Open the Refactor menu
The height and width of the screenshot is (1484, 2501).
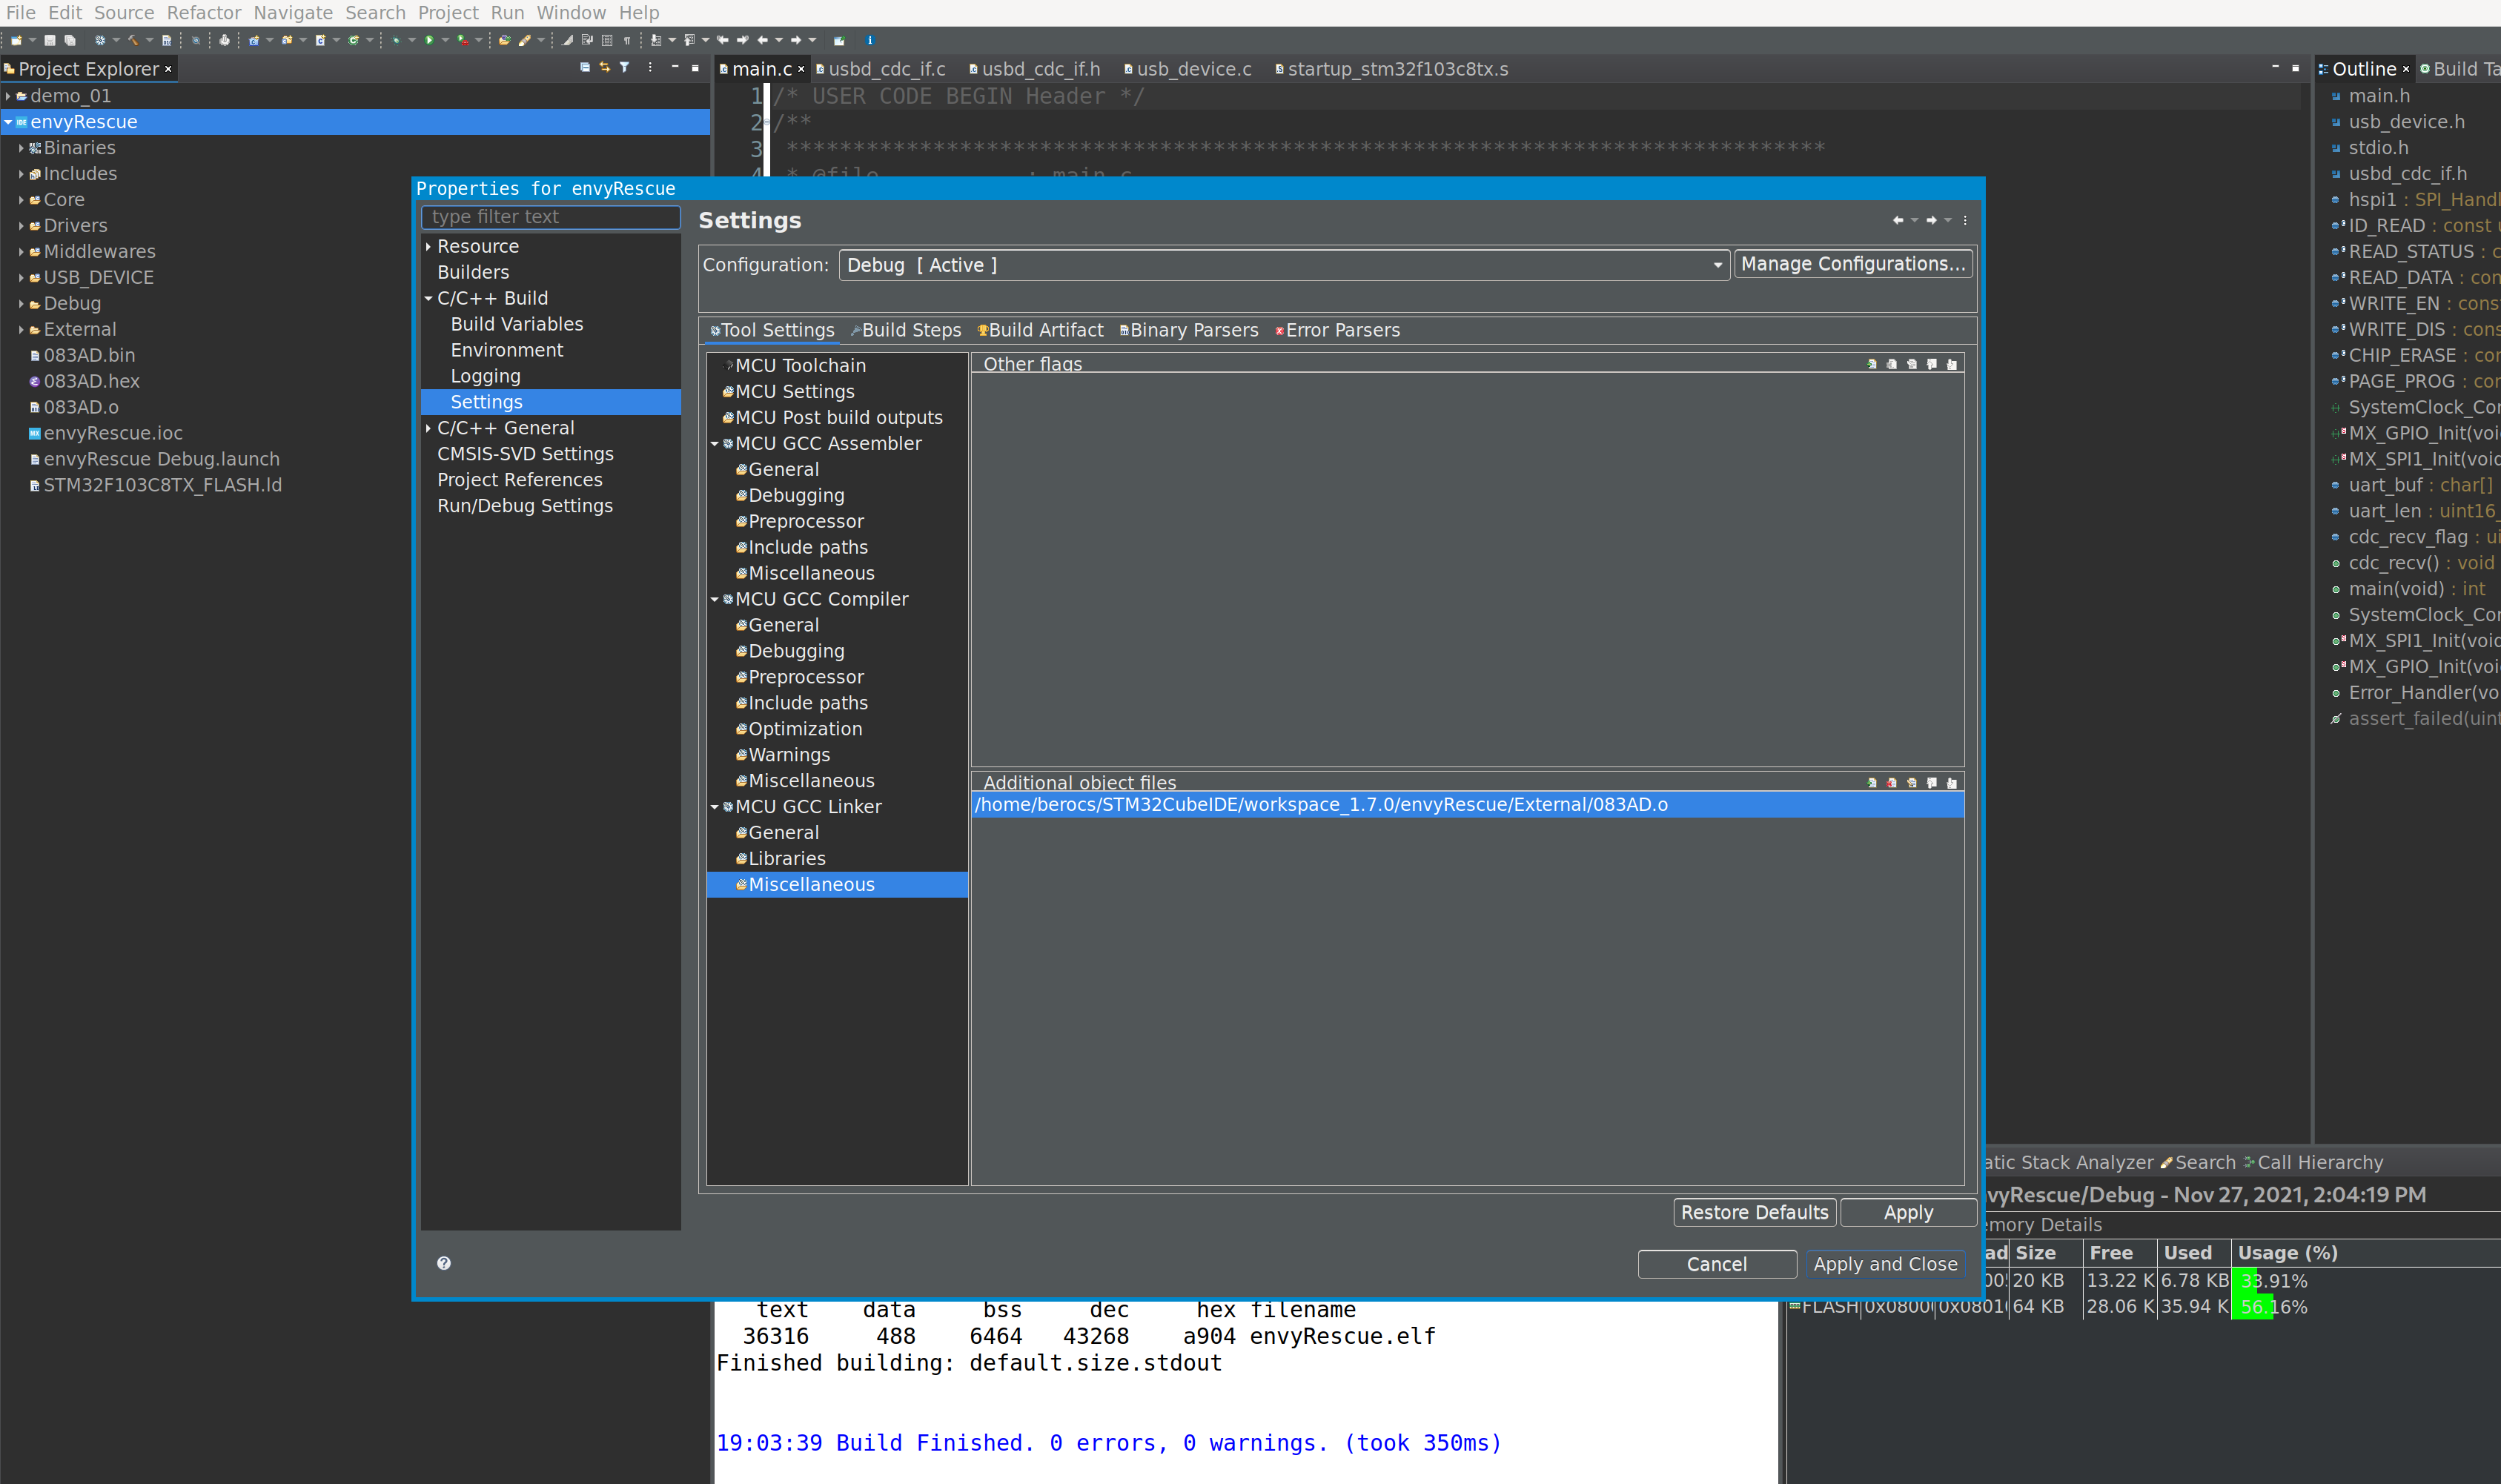[x=204, y=12]
